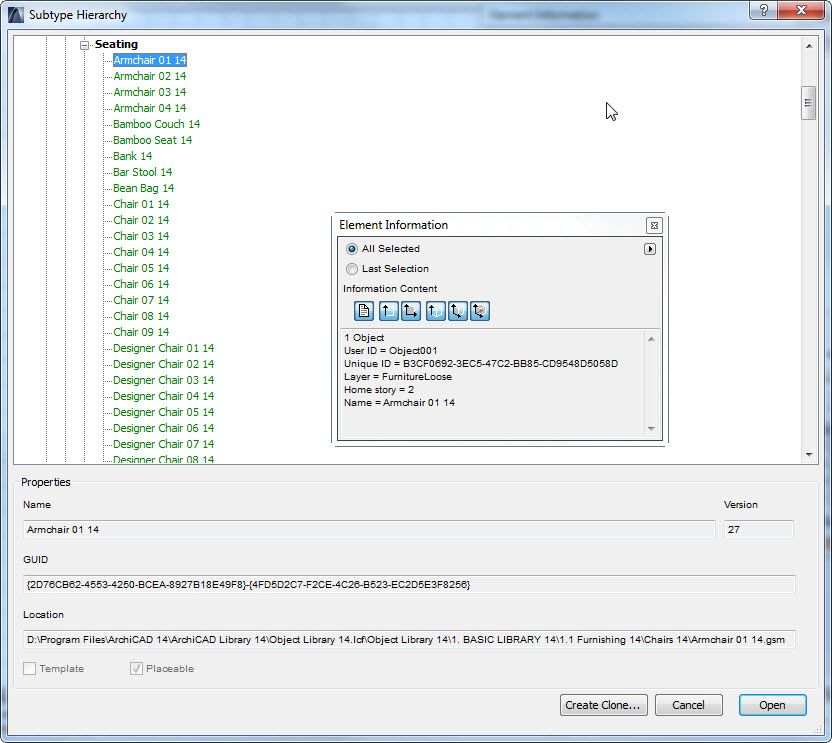Click the '1 Object' info line
The height and width of the screenshot is (743, 832).
(364, 338)
